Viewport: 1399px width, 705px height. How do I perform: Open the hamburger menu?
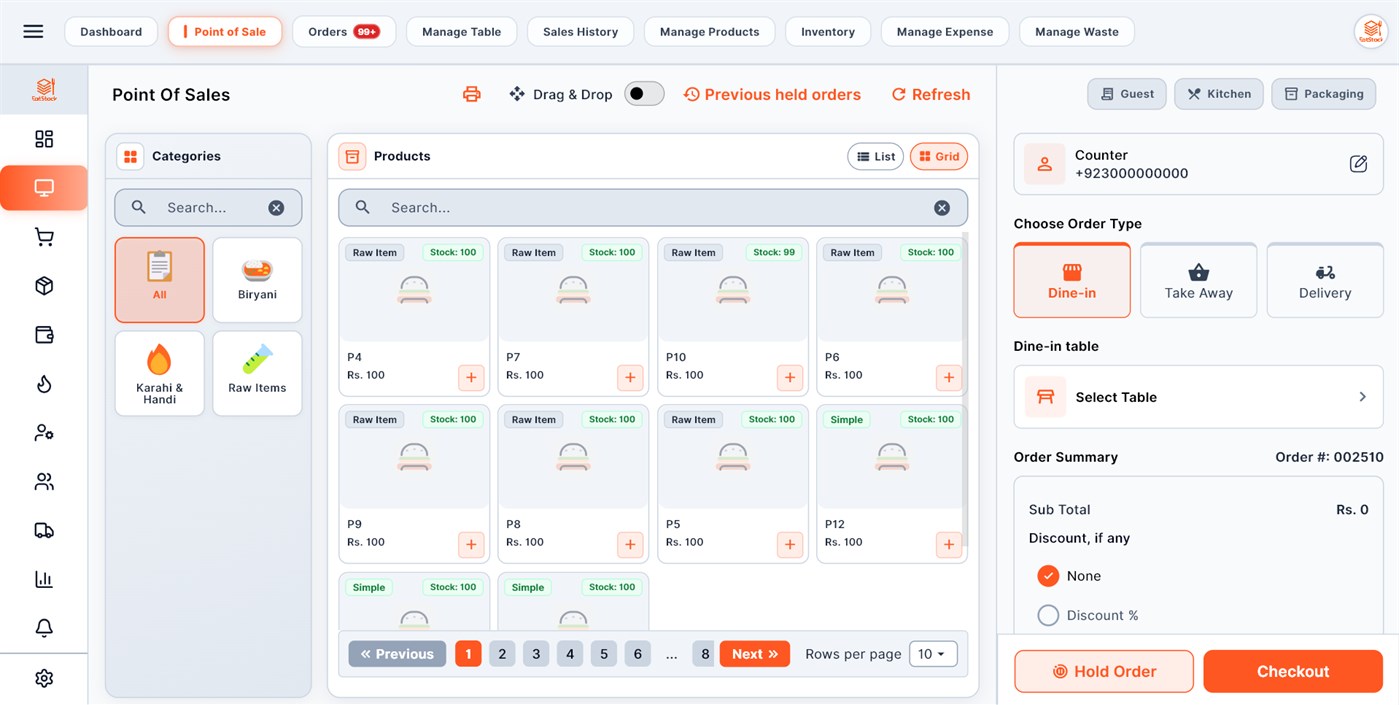[33, 31]
